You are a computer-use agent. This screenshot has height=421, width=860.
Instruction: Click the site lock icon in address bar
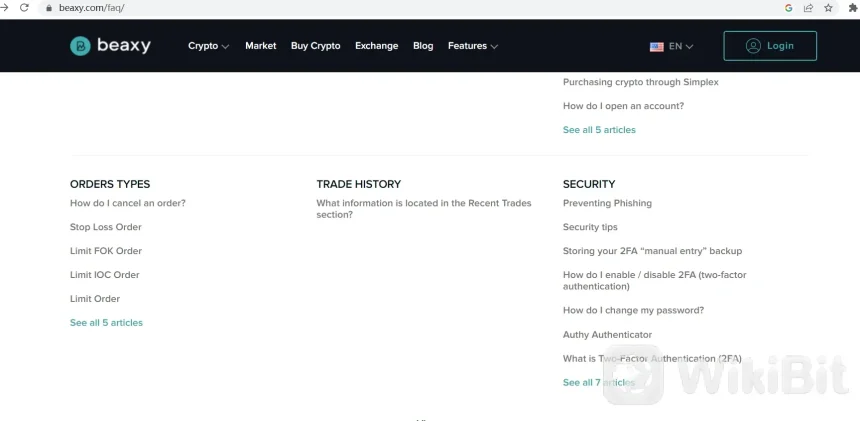pyautogui.click(x=48, y=7)
